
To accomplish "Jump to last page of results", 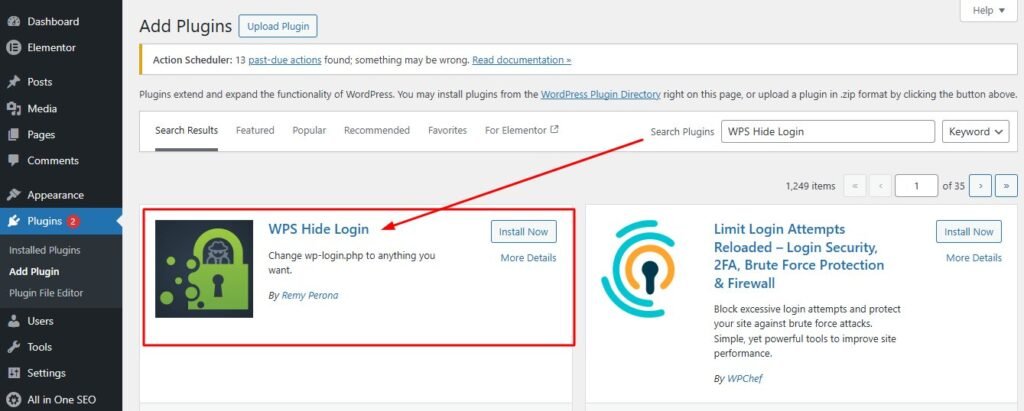I will point(1006,186).
